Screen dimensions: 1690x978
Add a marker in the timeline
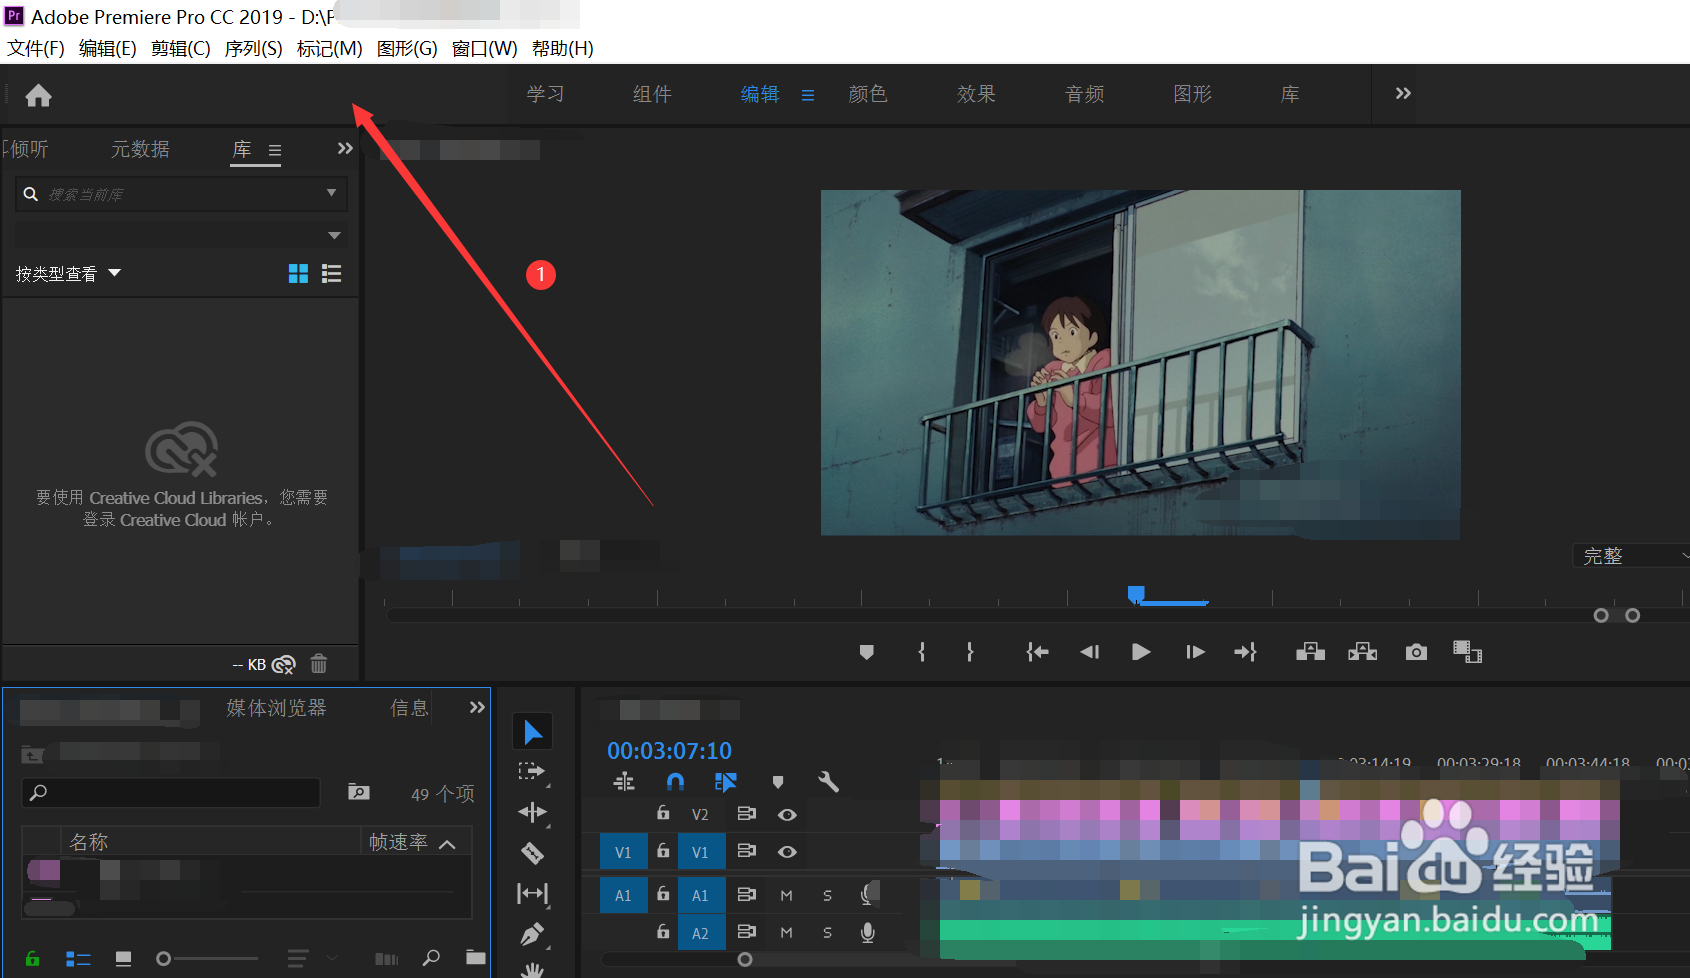pyautogui.click(x=778, y=782)
